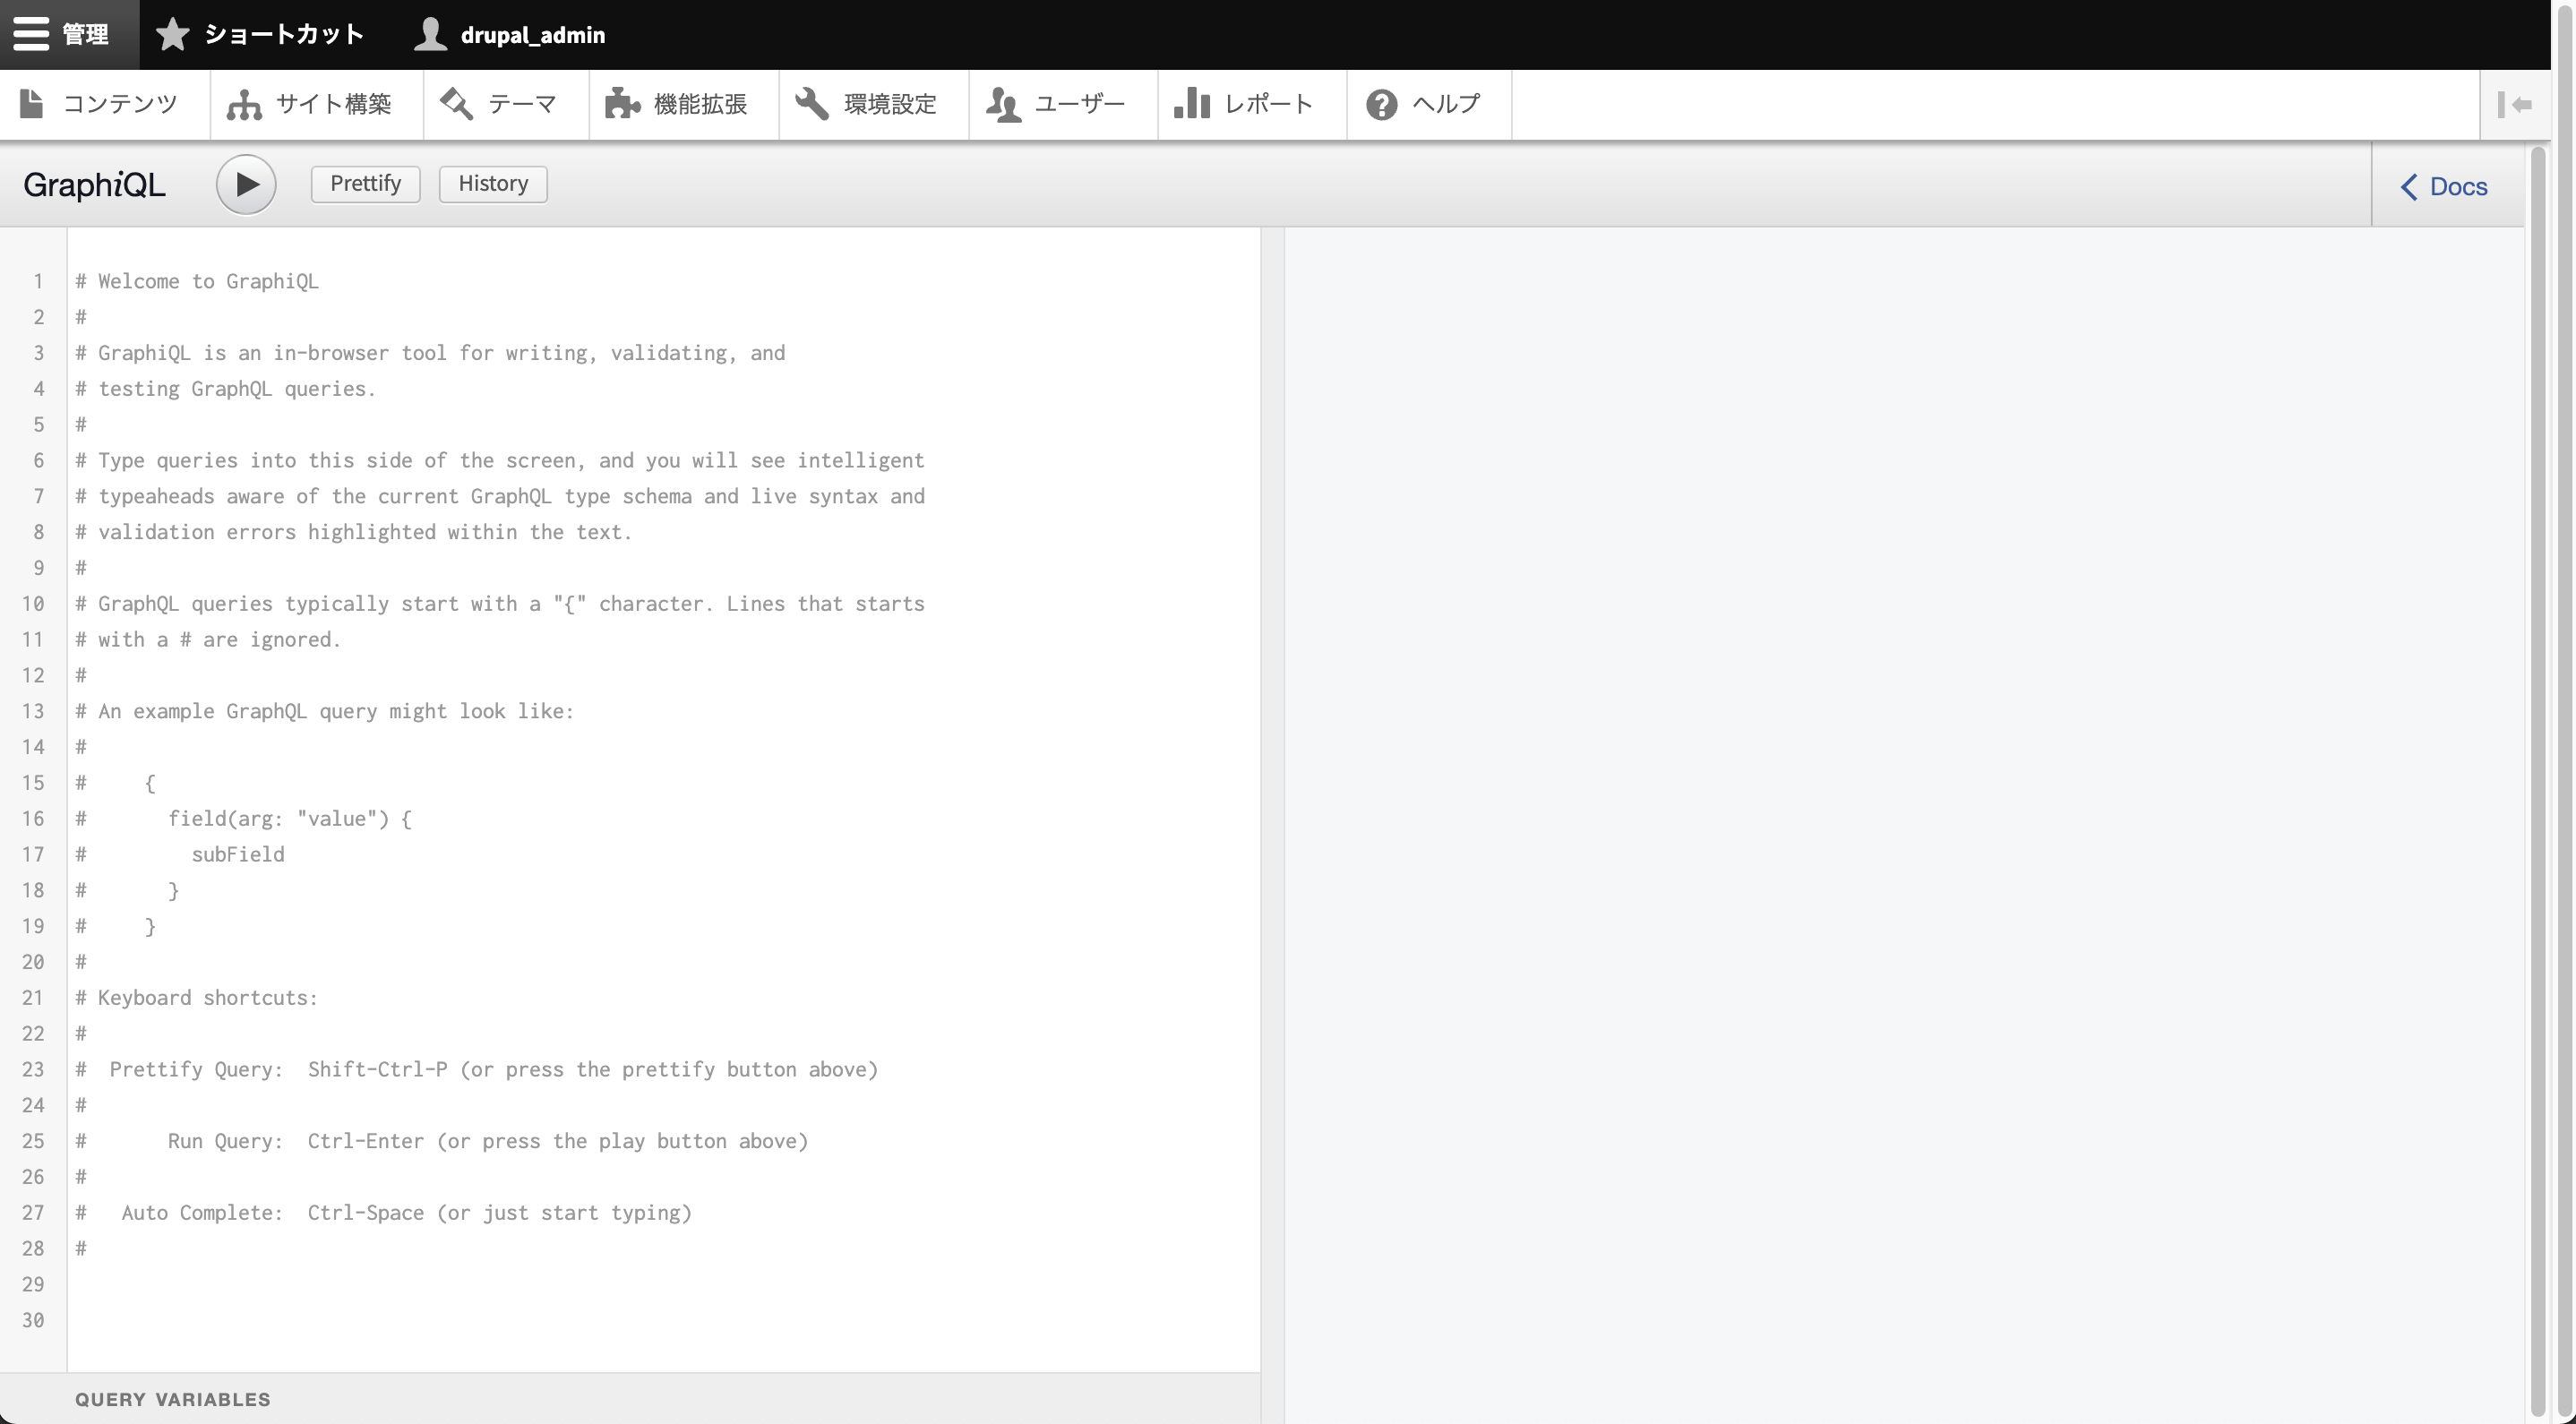
Task: Open the Docs panel
Action: click(2446, 186)
